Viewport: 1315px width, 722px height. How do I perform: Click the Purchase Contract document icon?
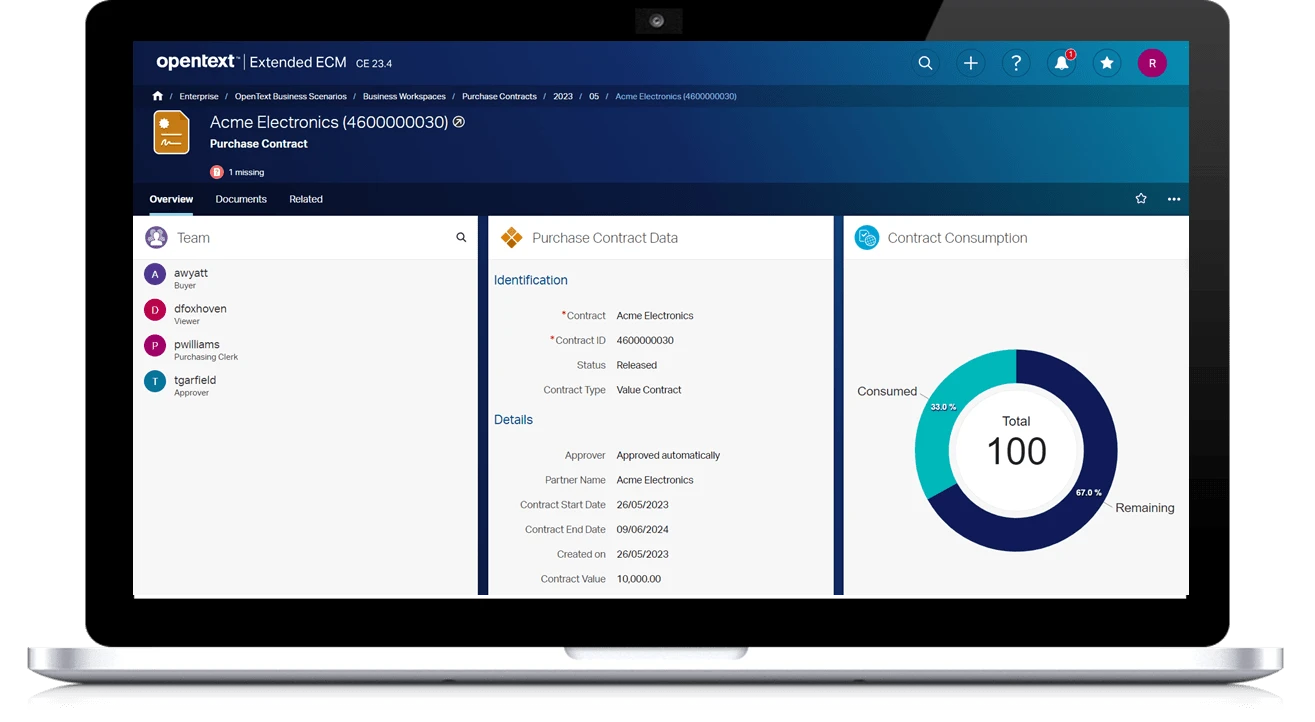click(171, 132)
